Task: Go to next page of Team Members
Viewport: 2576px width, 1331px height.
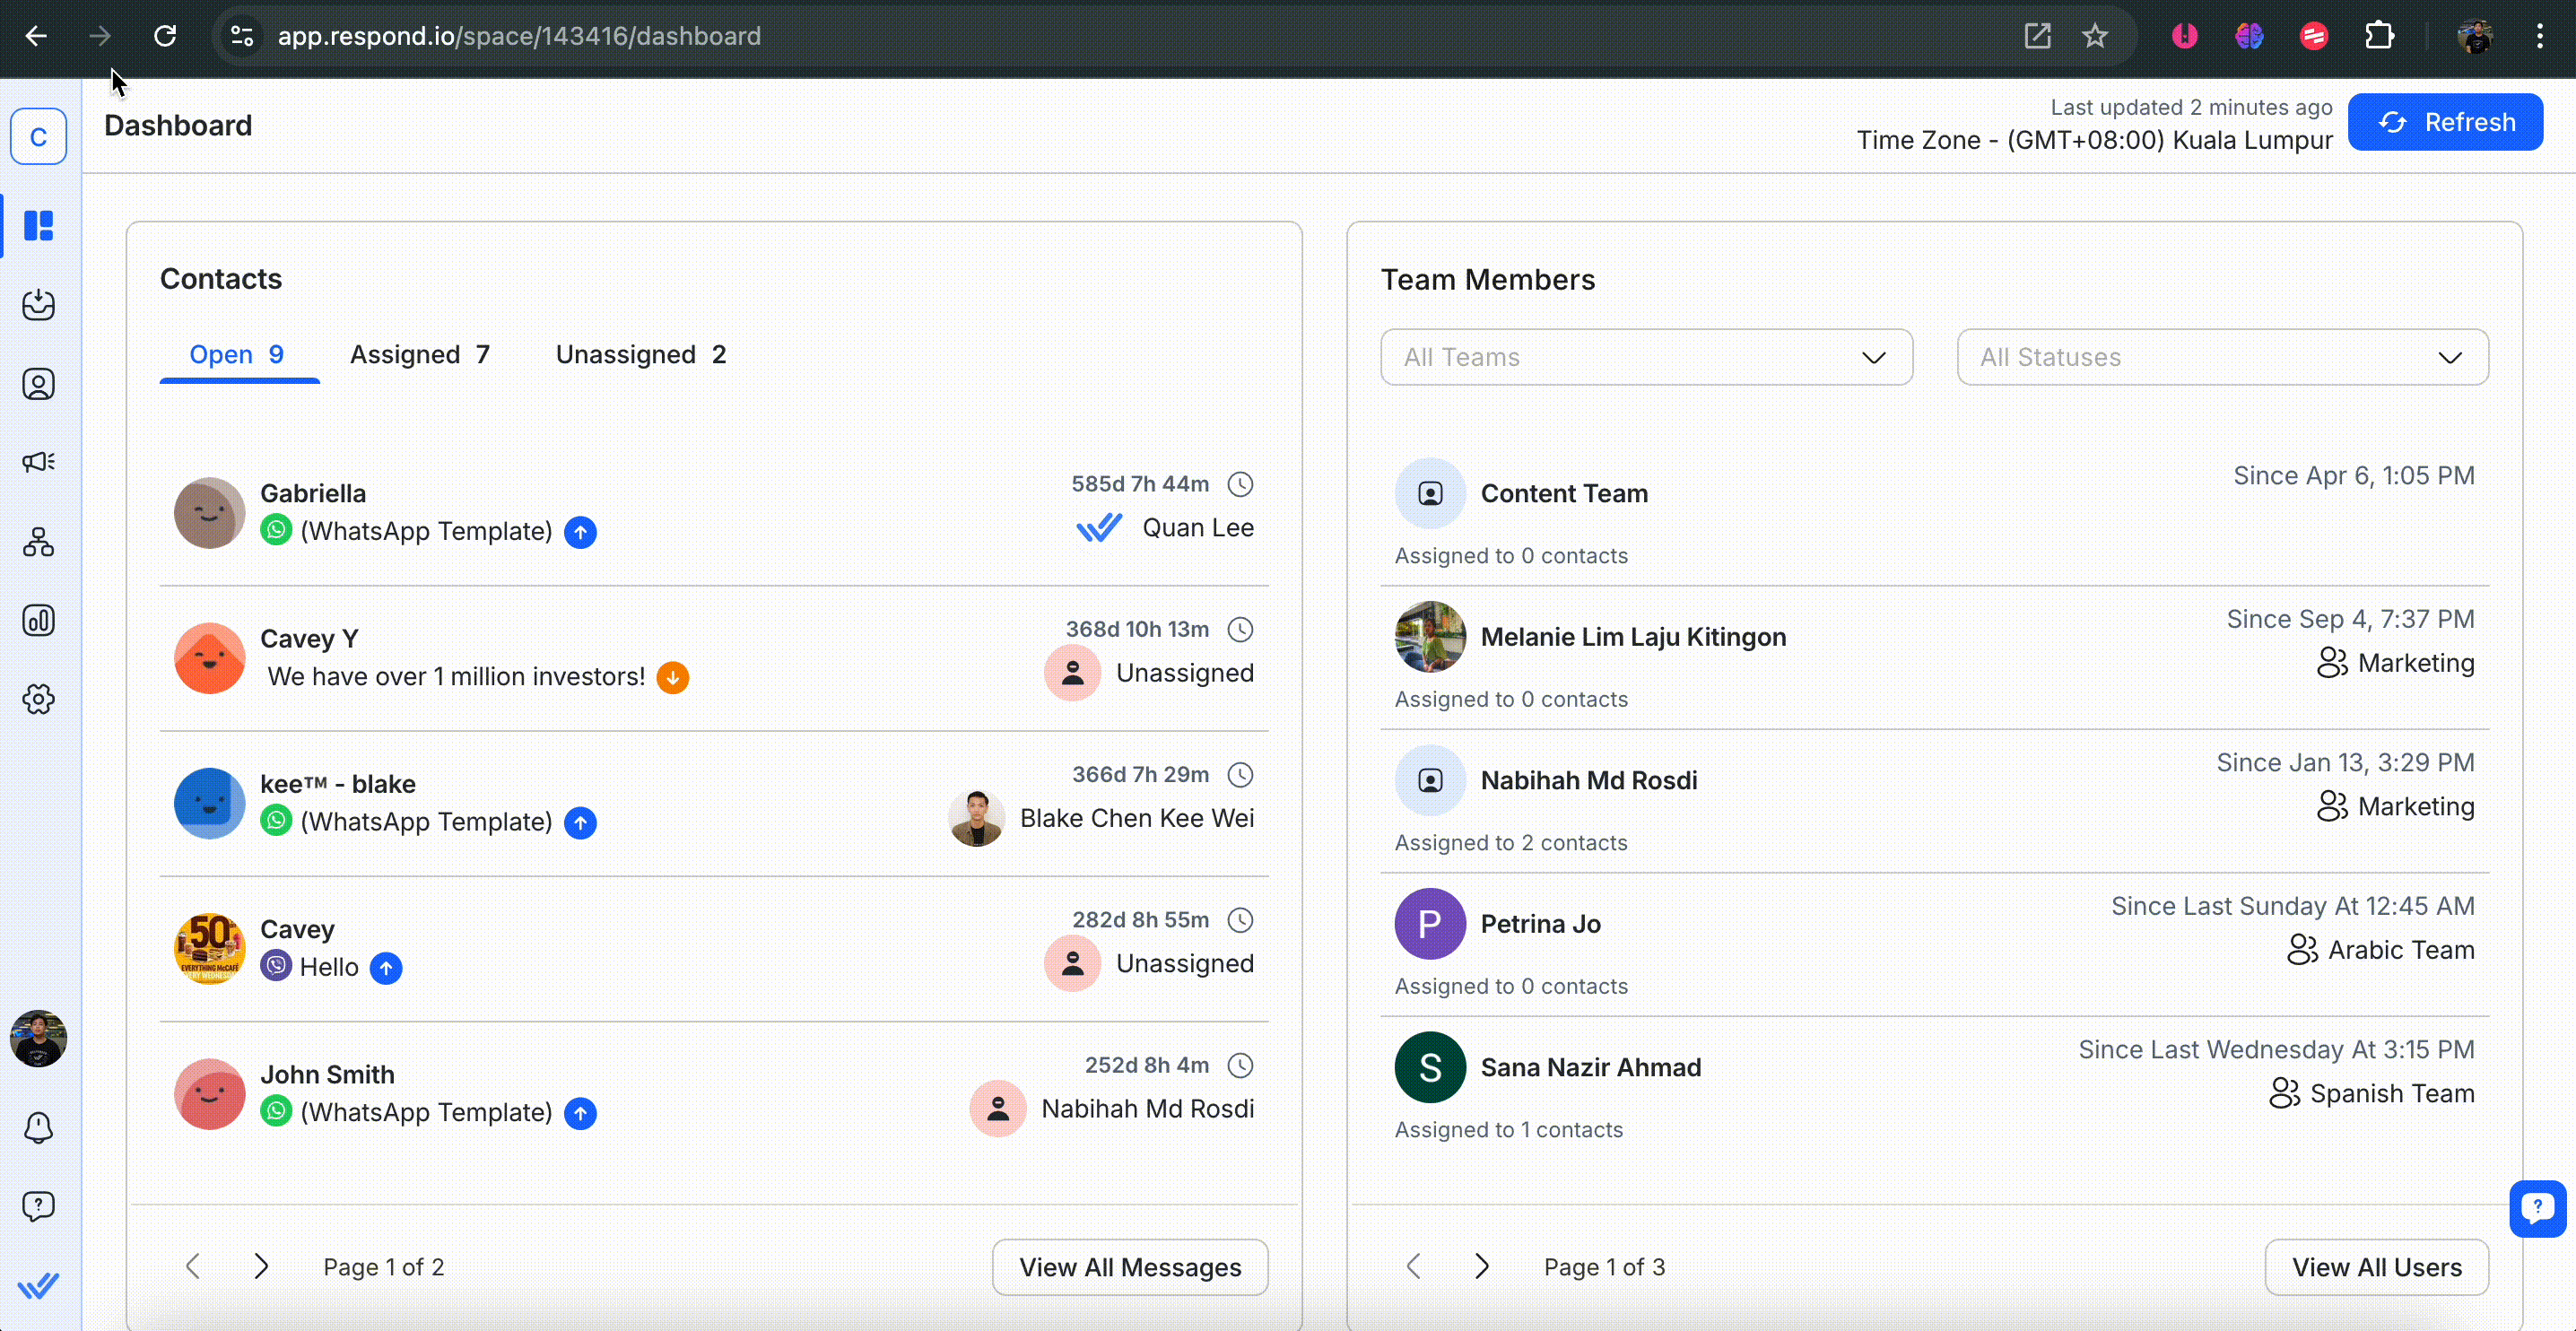Action: [x=1482, y=1267]
